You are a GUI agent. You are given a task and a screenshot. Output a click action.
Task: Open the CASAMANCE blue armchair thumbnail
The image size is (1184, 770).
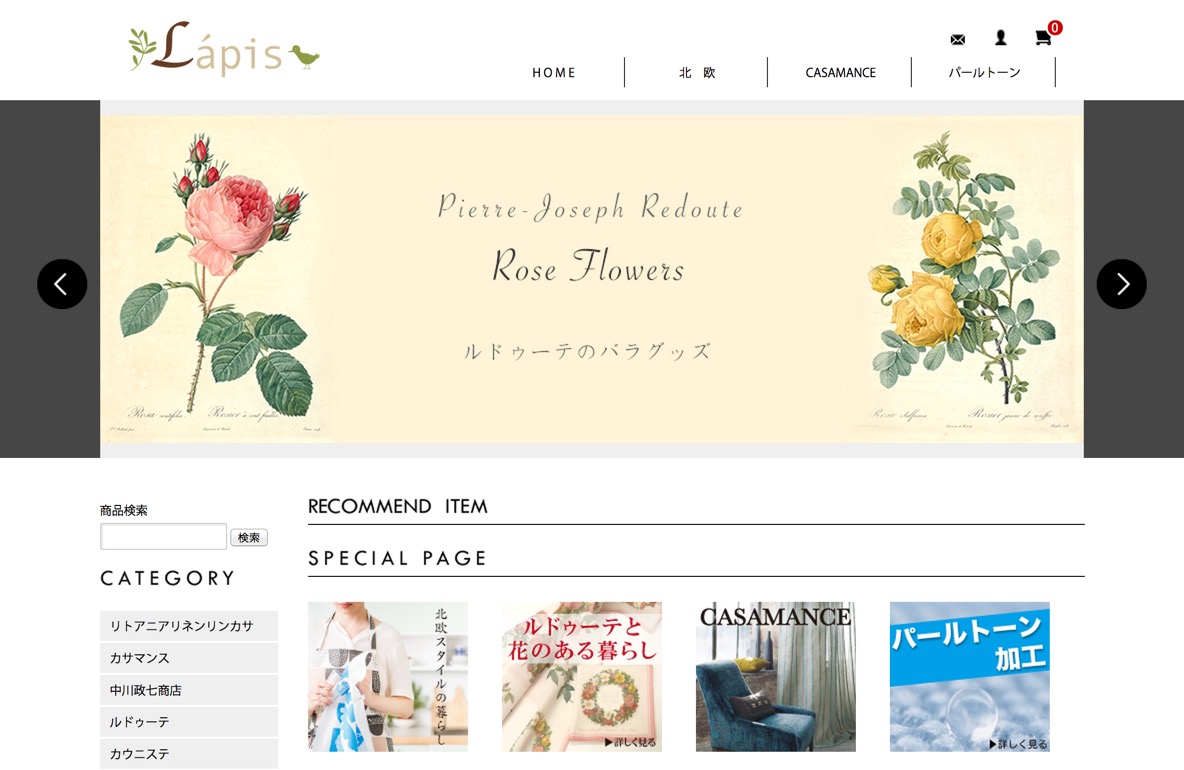(775, 676)
